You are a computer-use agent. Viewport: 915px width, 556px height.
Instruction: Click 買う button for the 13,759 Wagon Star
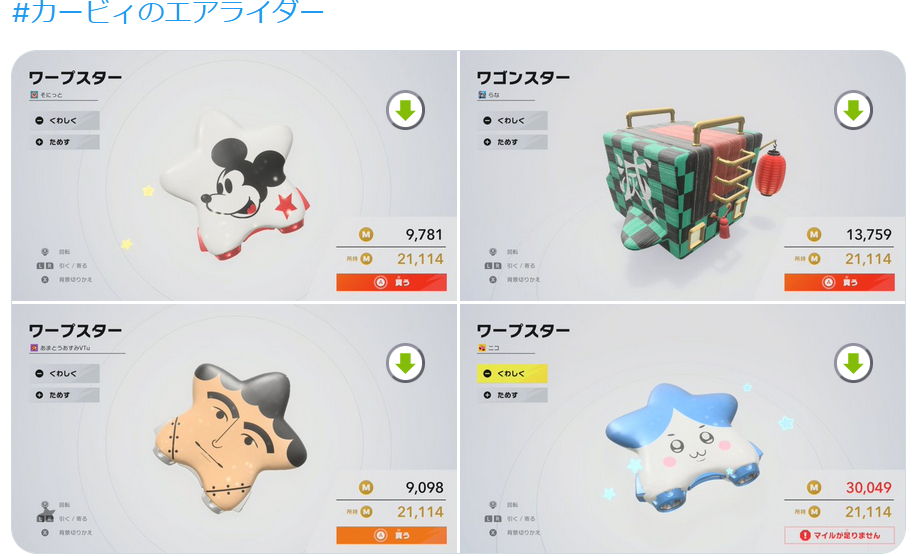click(x=839, y=282)
